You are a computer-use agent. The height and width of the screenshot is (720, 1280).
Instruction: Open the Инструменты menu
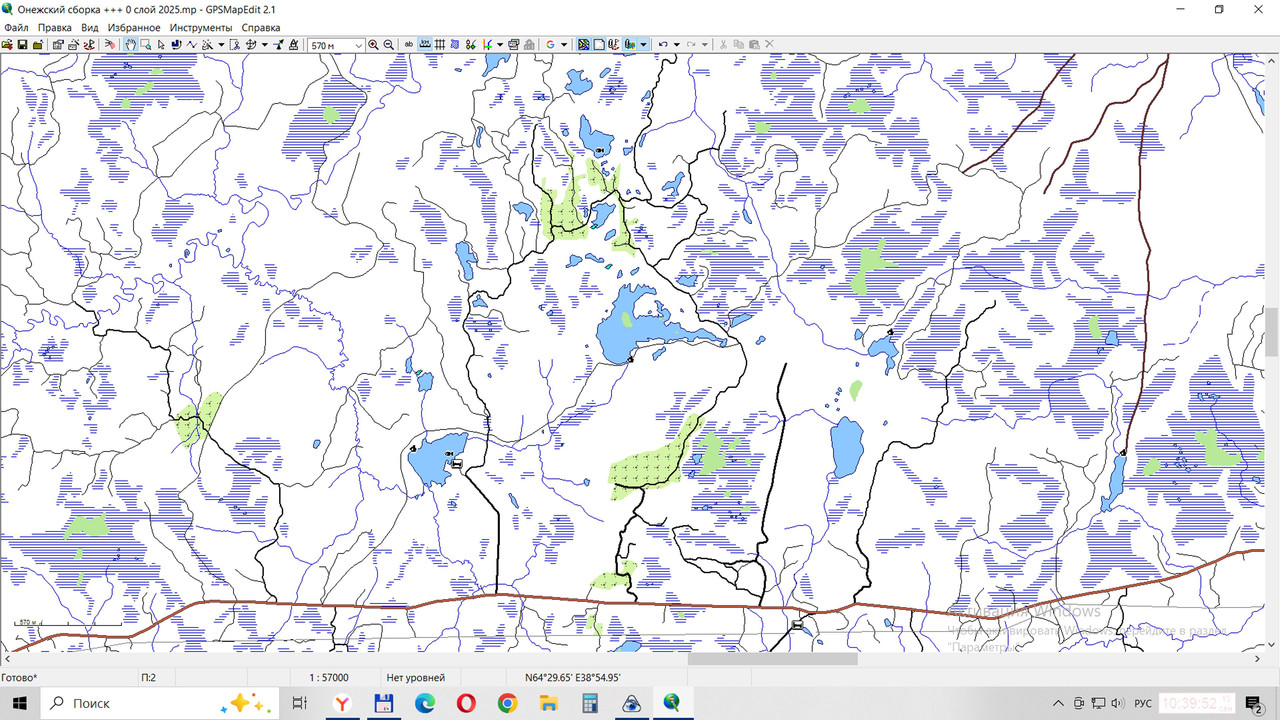201,27
